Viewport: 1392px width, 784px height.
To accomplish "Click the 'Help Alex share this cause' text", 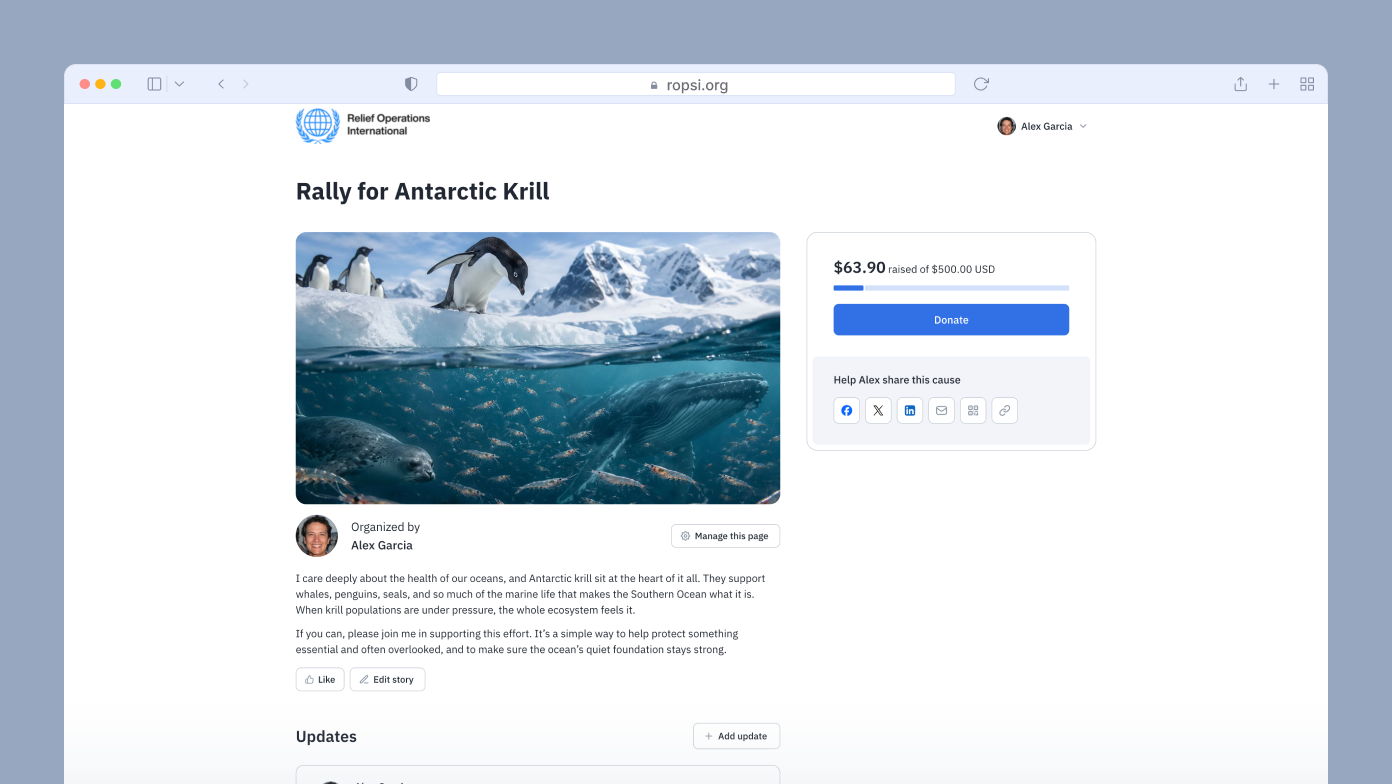I will 897,380.
